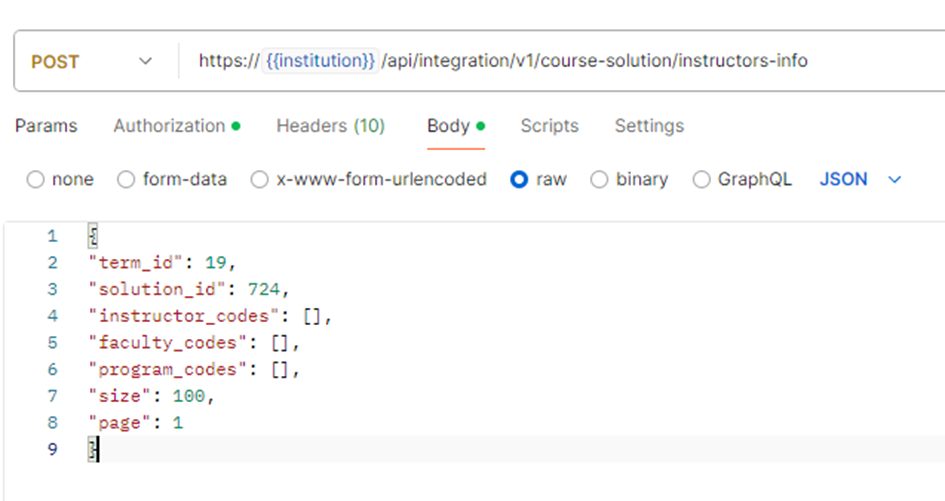
Task: Select the raw body radio button
Action: click(519, 180)
